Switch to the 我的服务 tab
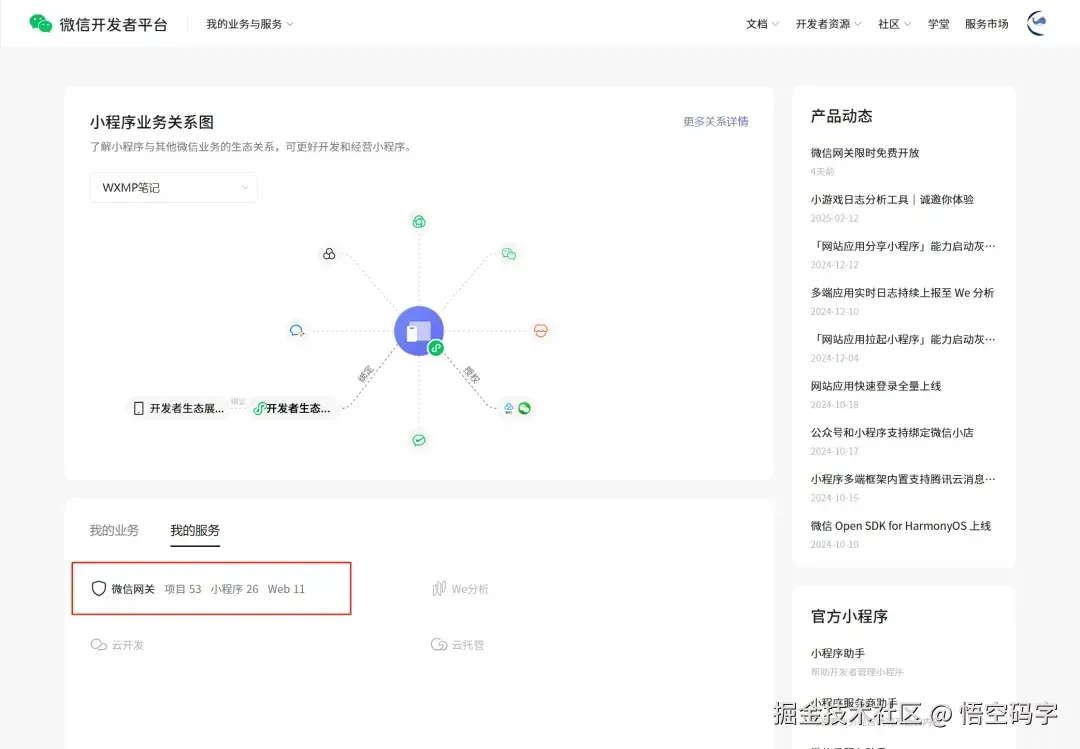Viewport: 1080px width, 749px height. pos(195,531)
